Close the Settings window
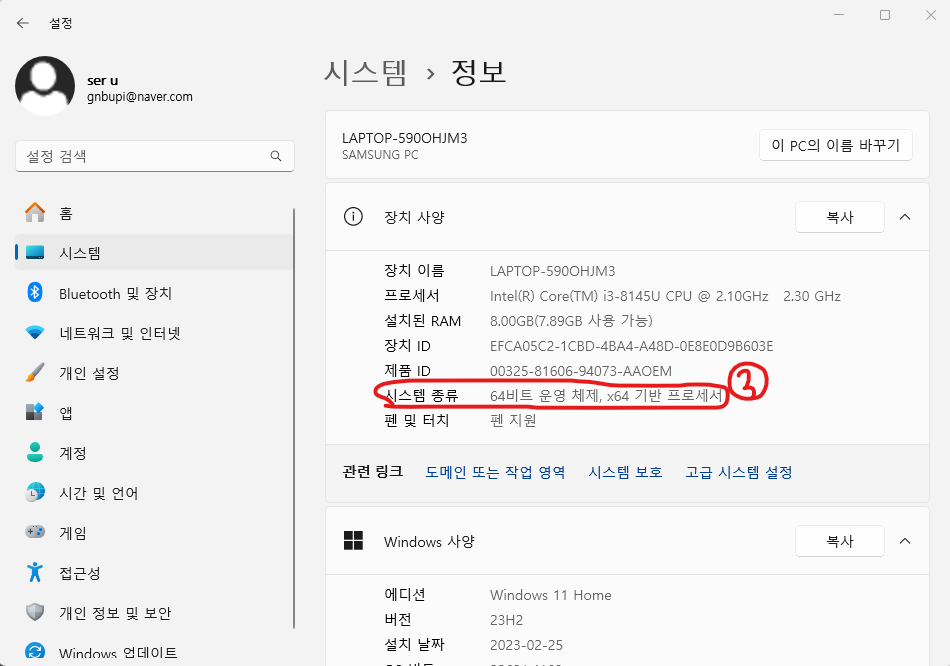Screen dimensions: 950x666 (931, 15)
